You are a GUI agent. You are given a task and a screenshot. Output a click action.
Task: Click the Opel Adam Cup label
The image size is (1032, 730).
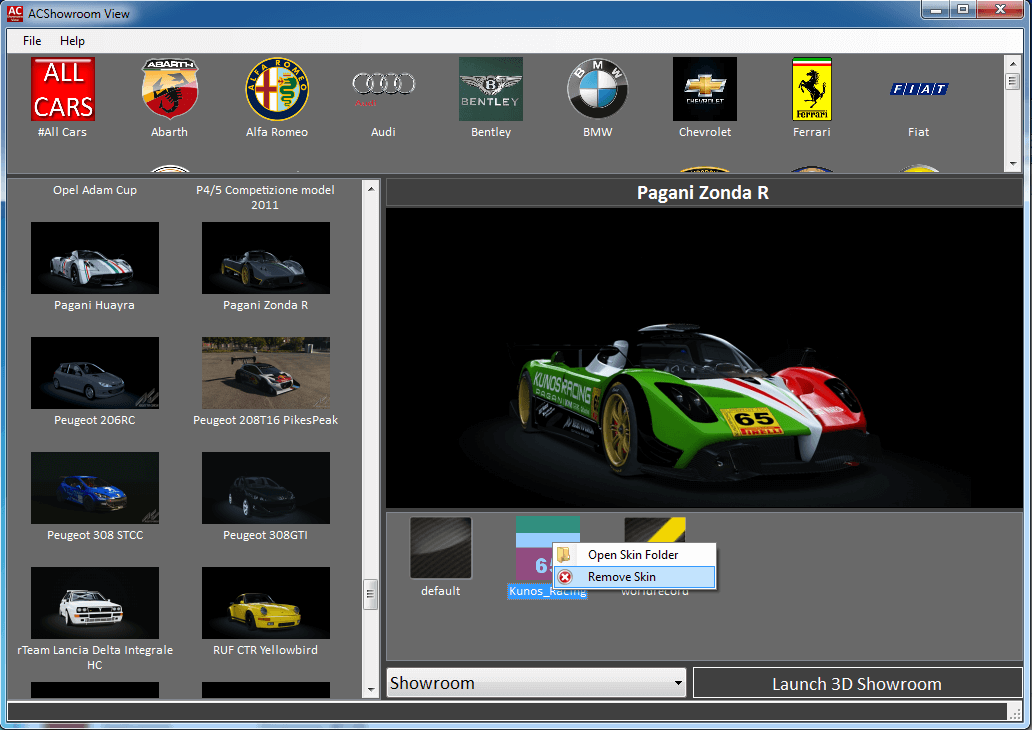click(x=95, y=190)
